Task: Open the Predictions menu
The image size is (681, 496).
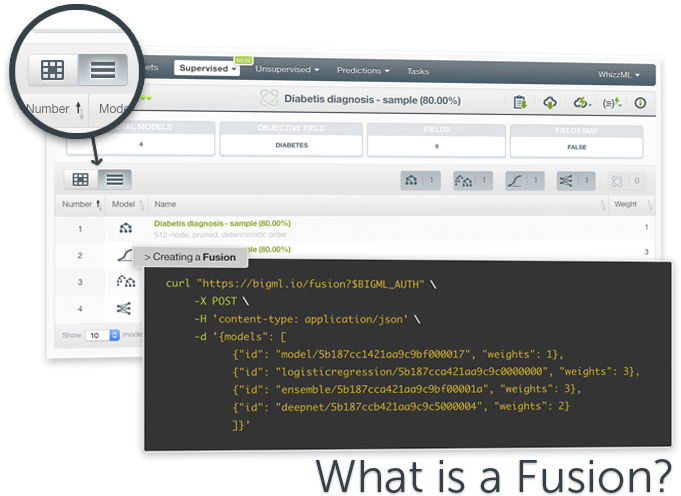Action: [363, 70]
